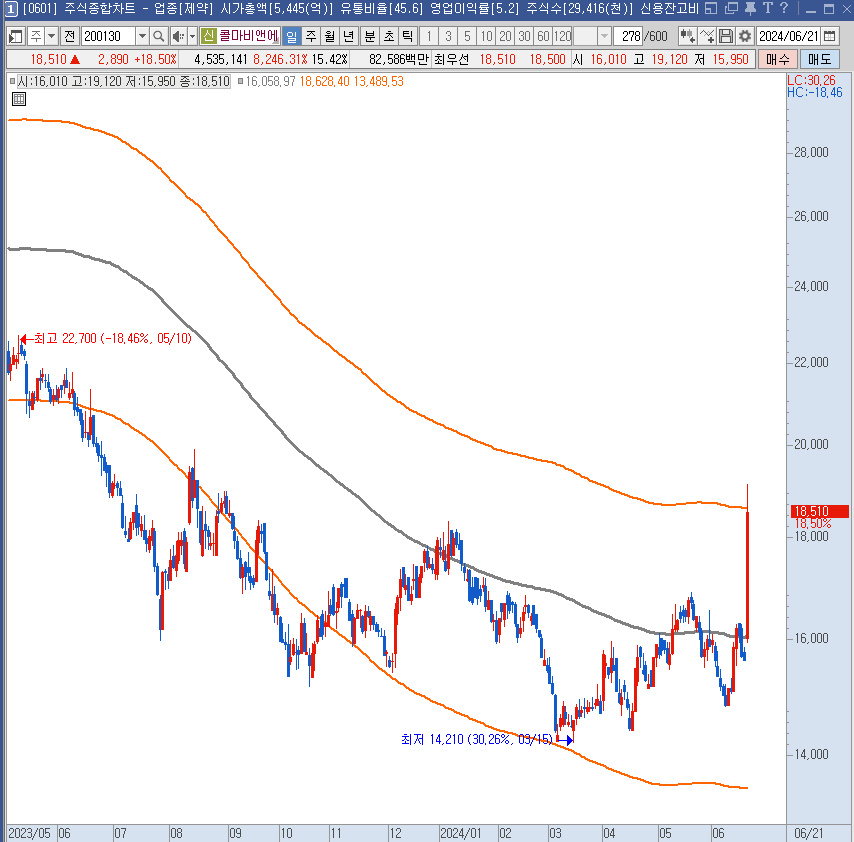This screenshot has width=854, height=842.
Task: Switch to 틱 (tick) chart period
Action: [x=407, y=36]
